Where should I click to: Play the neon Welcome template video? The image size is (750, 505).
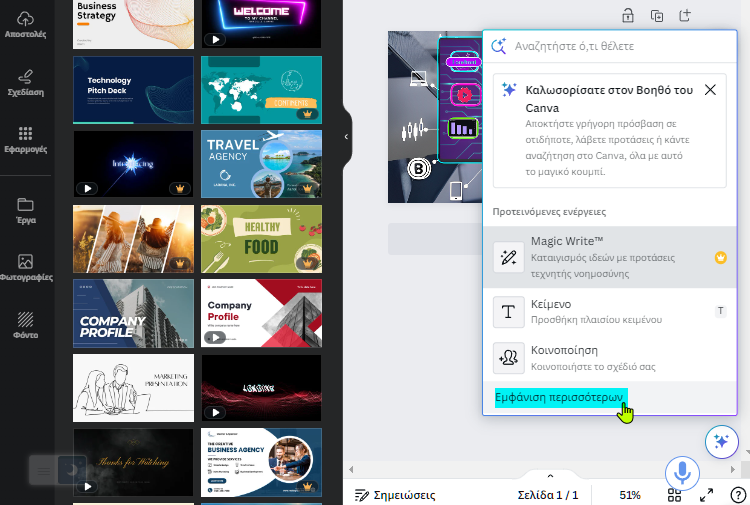pos(215,40)
